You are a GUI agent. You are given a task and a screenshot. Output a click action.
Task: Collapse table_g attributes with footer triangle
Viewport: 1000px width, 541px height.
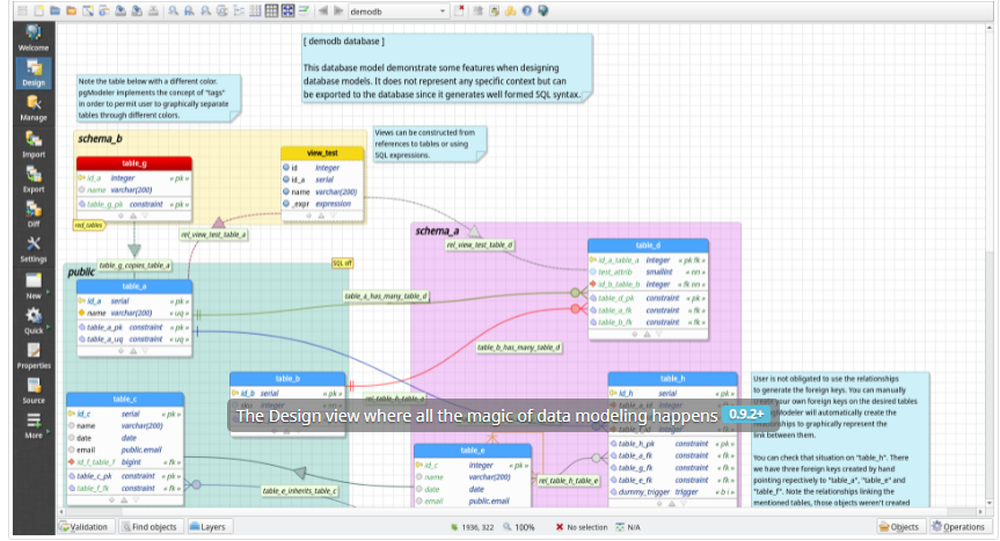[x=133, y=216]
